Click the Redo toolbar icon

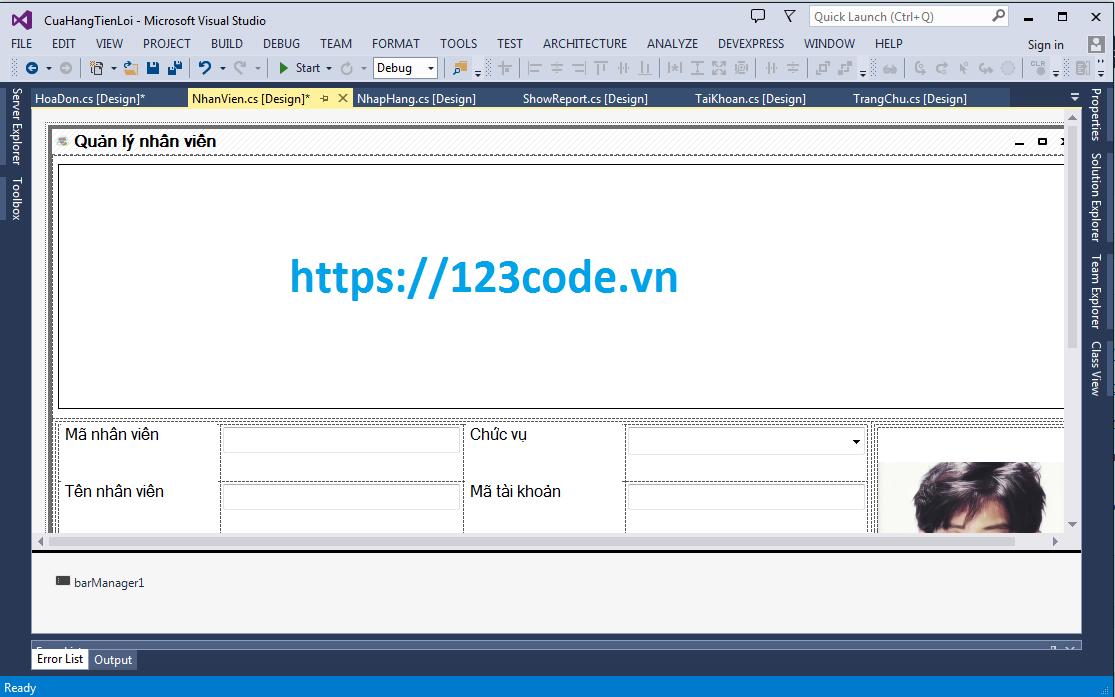pos(240,68)
